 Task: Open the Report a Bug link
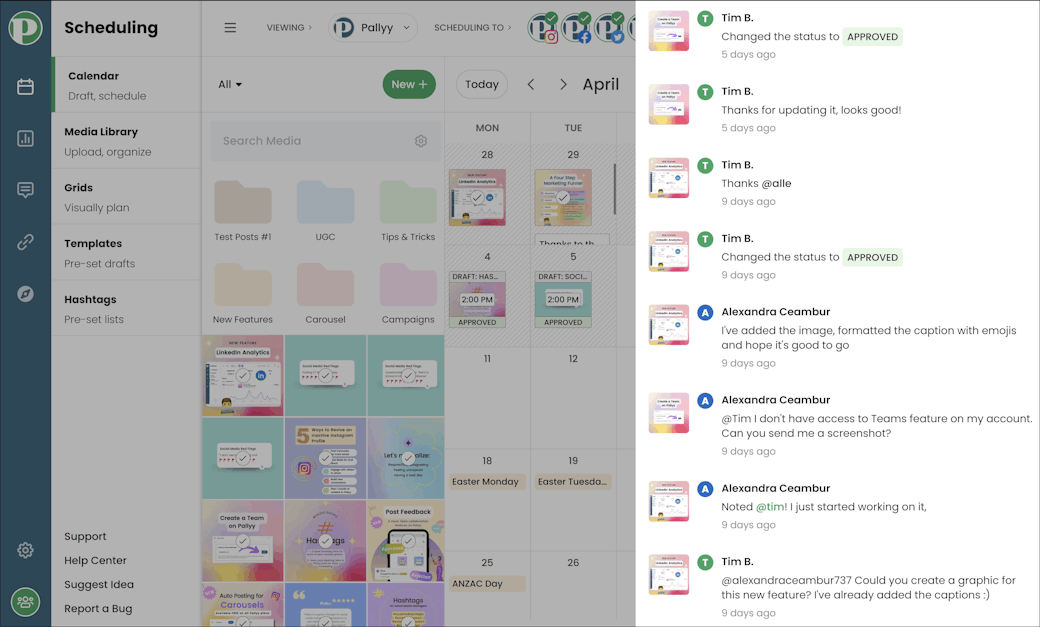98,608
